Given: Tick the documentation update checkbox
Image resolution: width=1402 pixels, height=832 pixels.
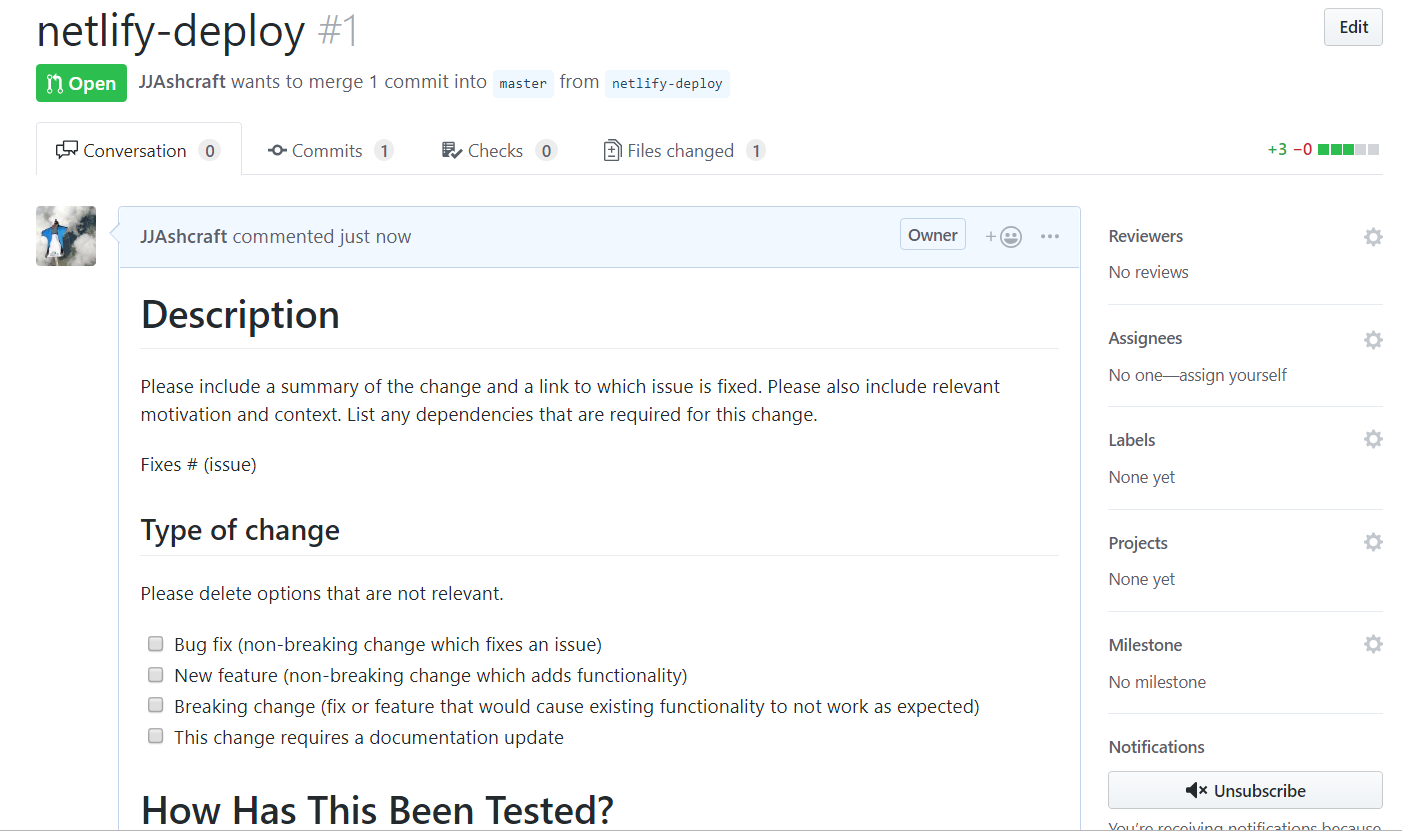Looking at the screenshot, I should (156, 736).
